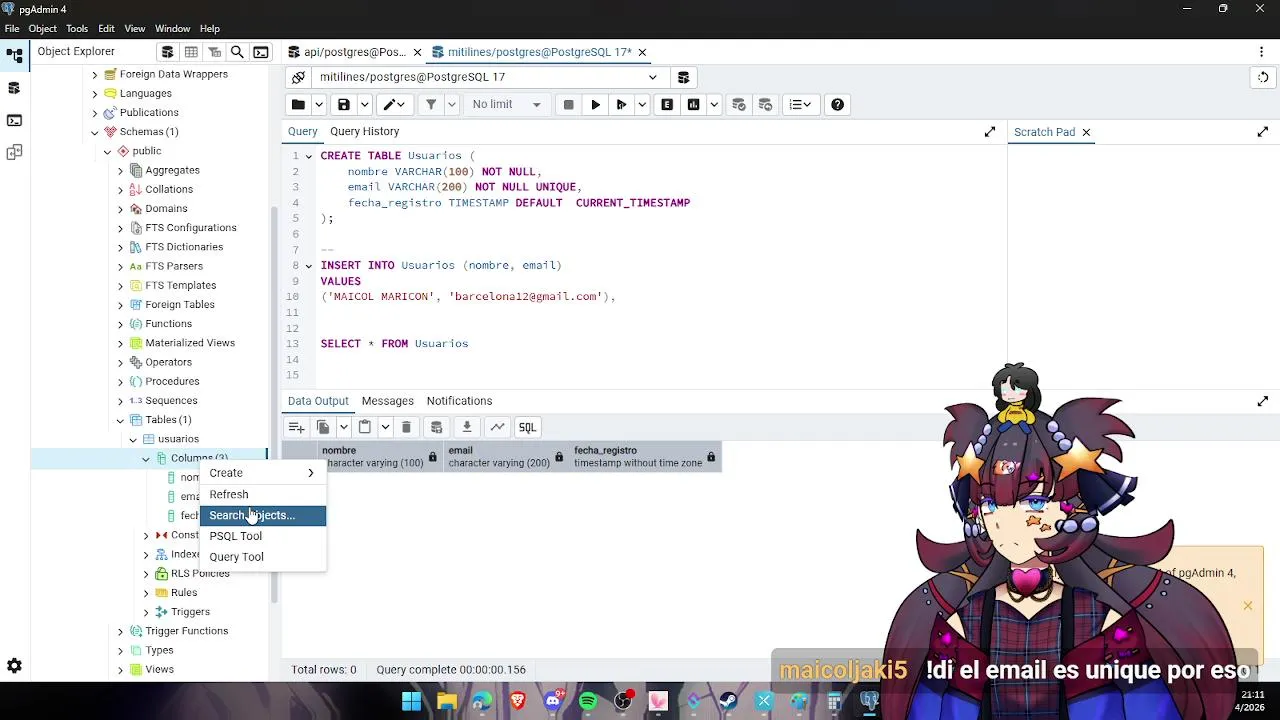Open the Filter options dropdown arrow
Image resolution: width=1280 pixels, height=720 pixels.
click(451, 105)
